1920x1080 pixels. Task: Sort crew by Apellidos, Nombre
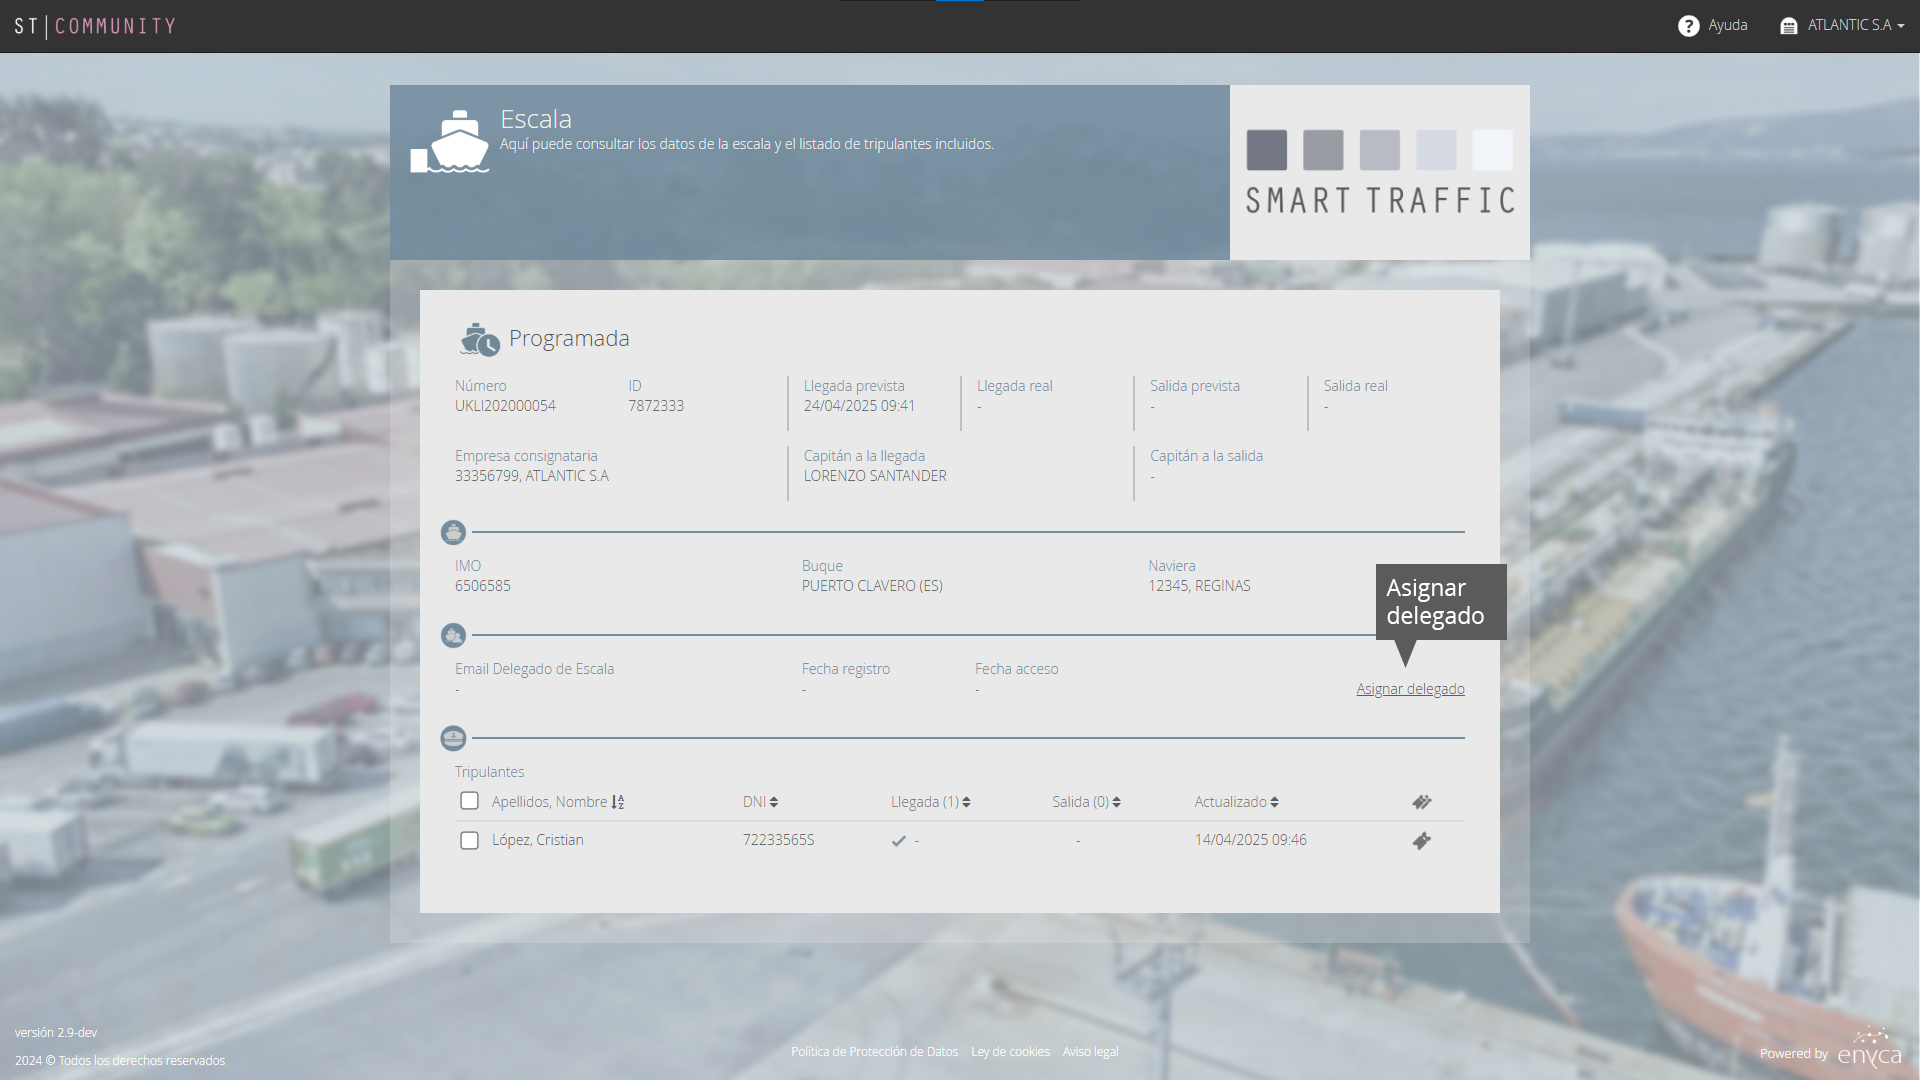tap(558, 802)
